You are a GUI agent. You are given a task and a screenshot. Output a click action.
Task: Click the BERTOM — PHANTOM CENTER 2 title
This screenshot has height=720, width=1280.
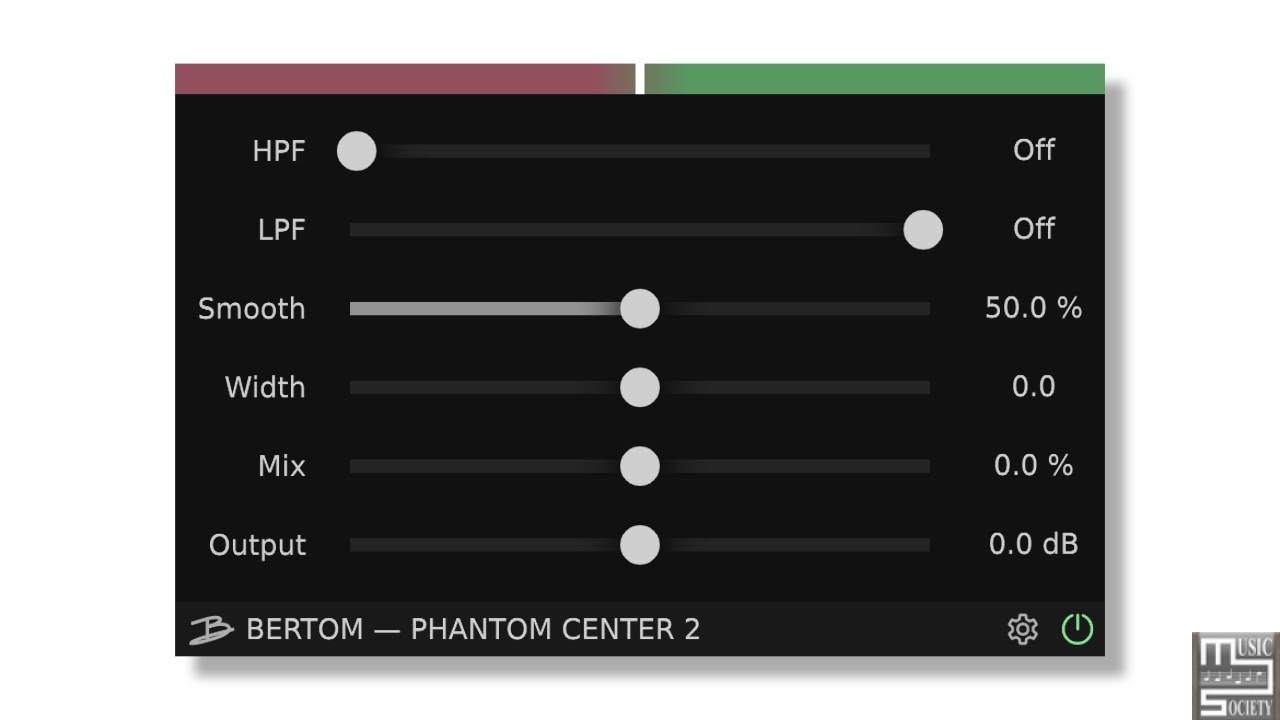473,630
